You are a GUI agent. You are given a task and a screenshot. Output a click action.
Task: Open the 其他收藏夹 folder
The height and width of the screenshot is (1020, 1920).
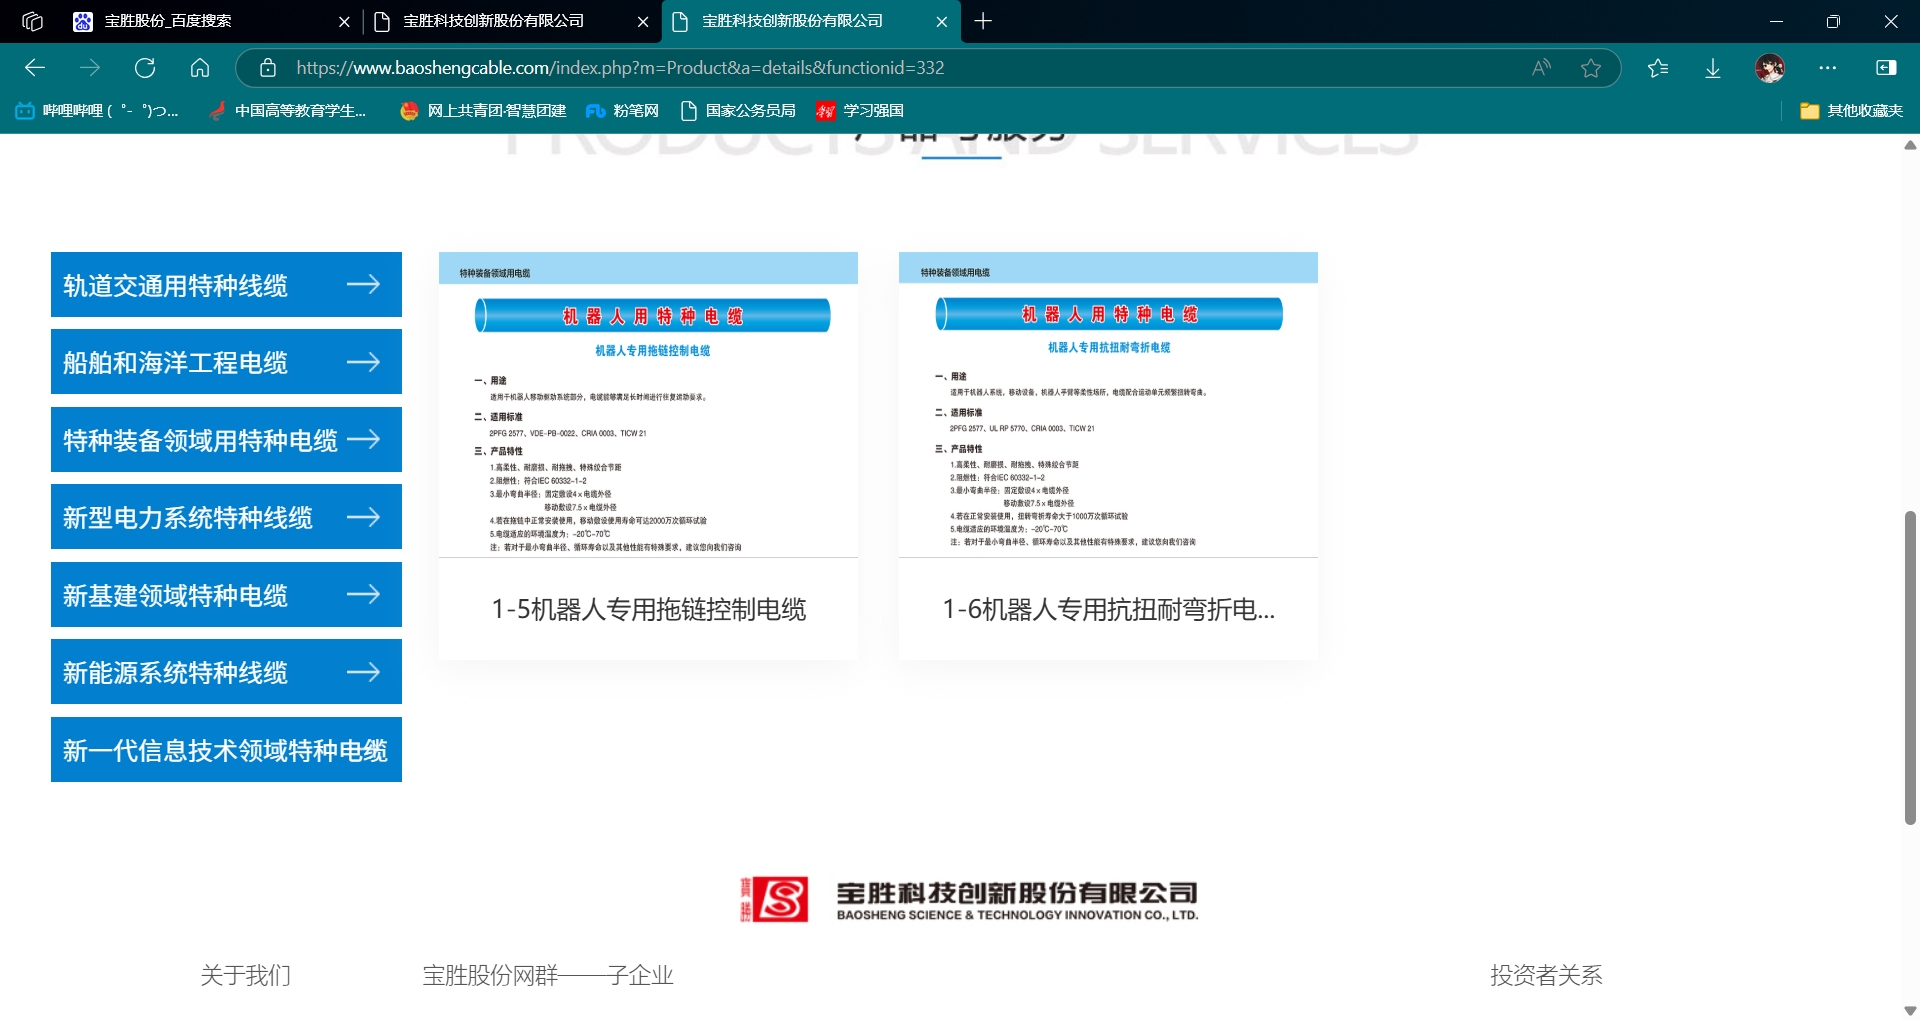1851,111
